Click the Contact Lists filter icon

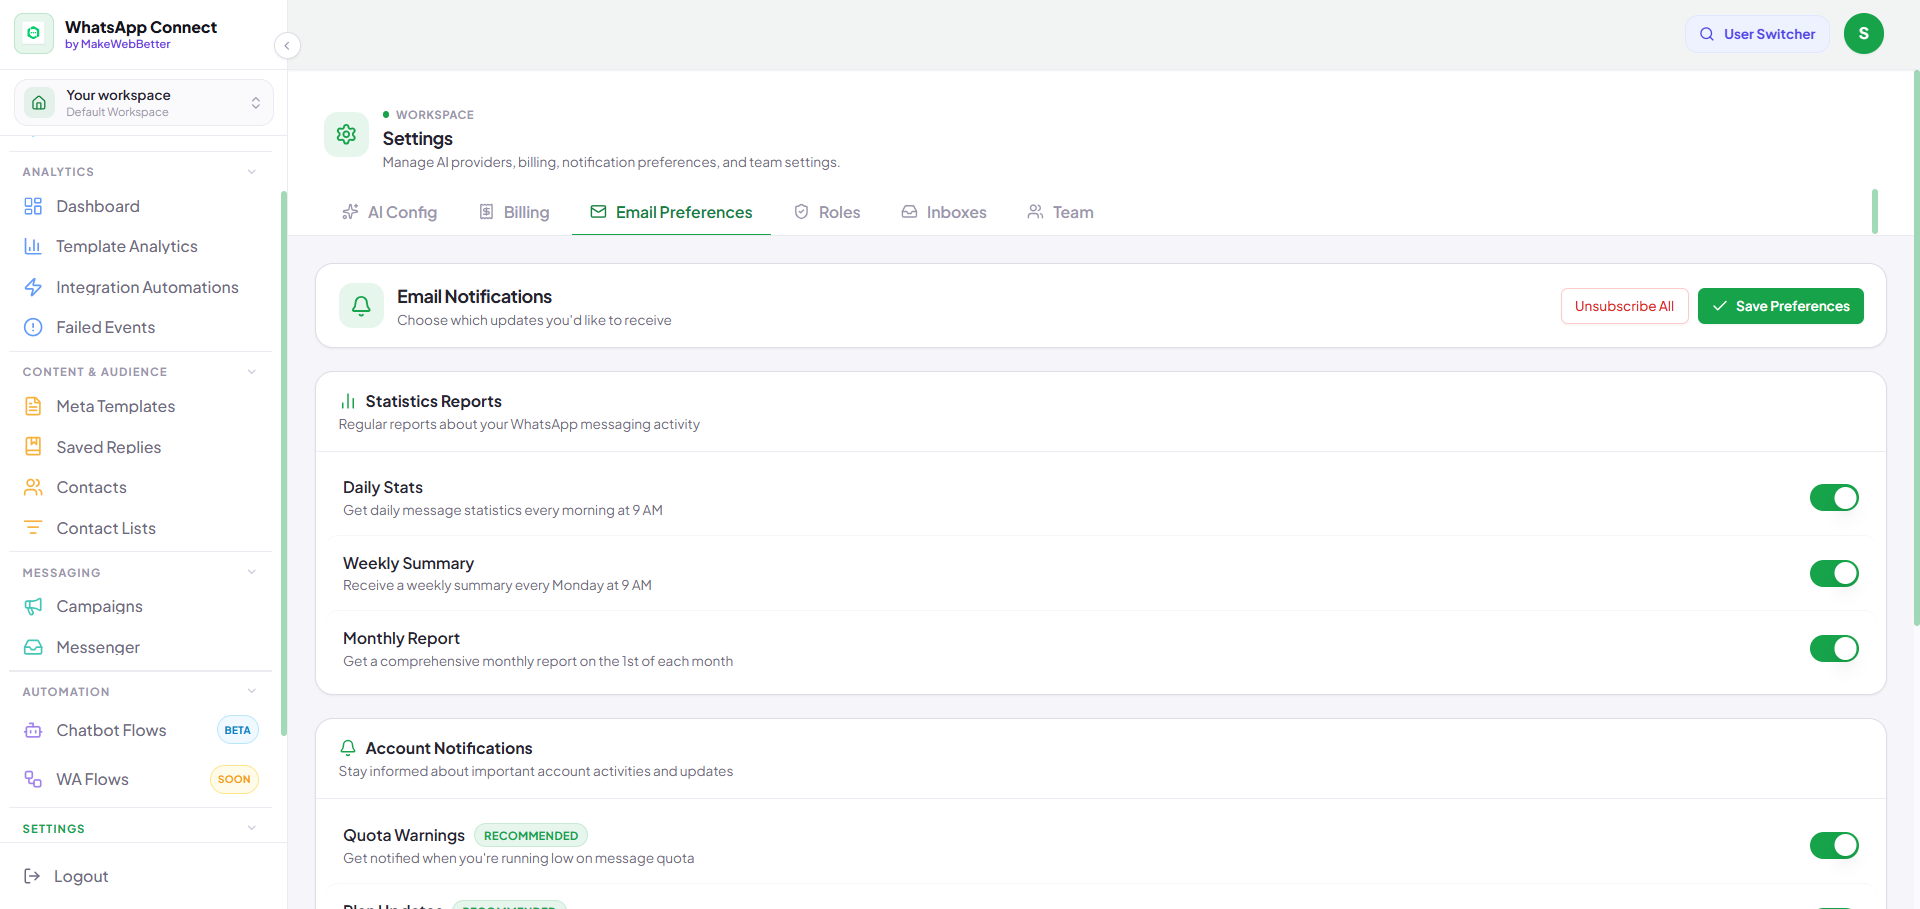pyautogui.click(x=33, y=527)
